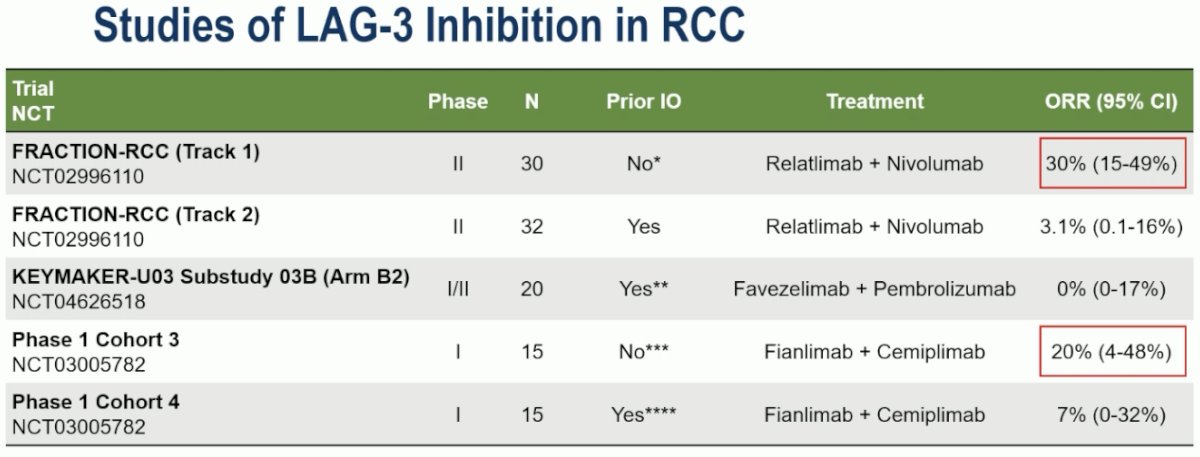
Task: Click the red-boxed 20% (4-48%) value
Action: pos(1111,351)
